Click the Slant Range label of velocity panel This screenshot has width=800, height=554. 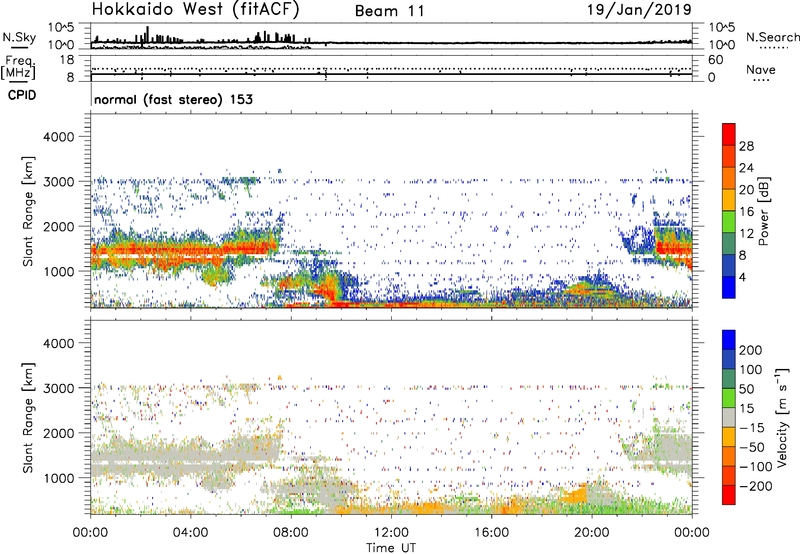point(28,417)
